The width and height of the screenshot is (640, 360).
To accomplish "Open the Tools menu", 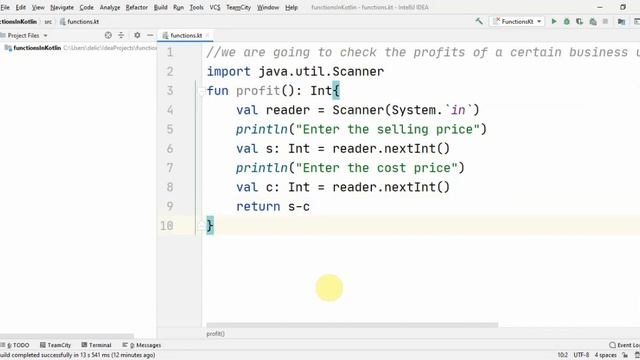I will click(196, 7).
